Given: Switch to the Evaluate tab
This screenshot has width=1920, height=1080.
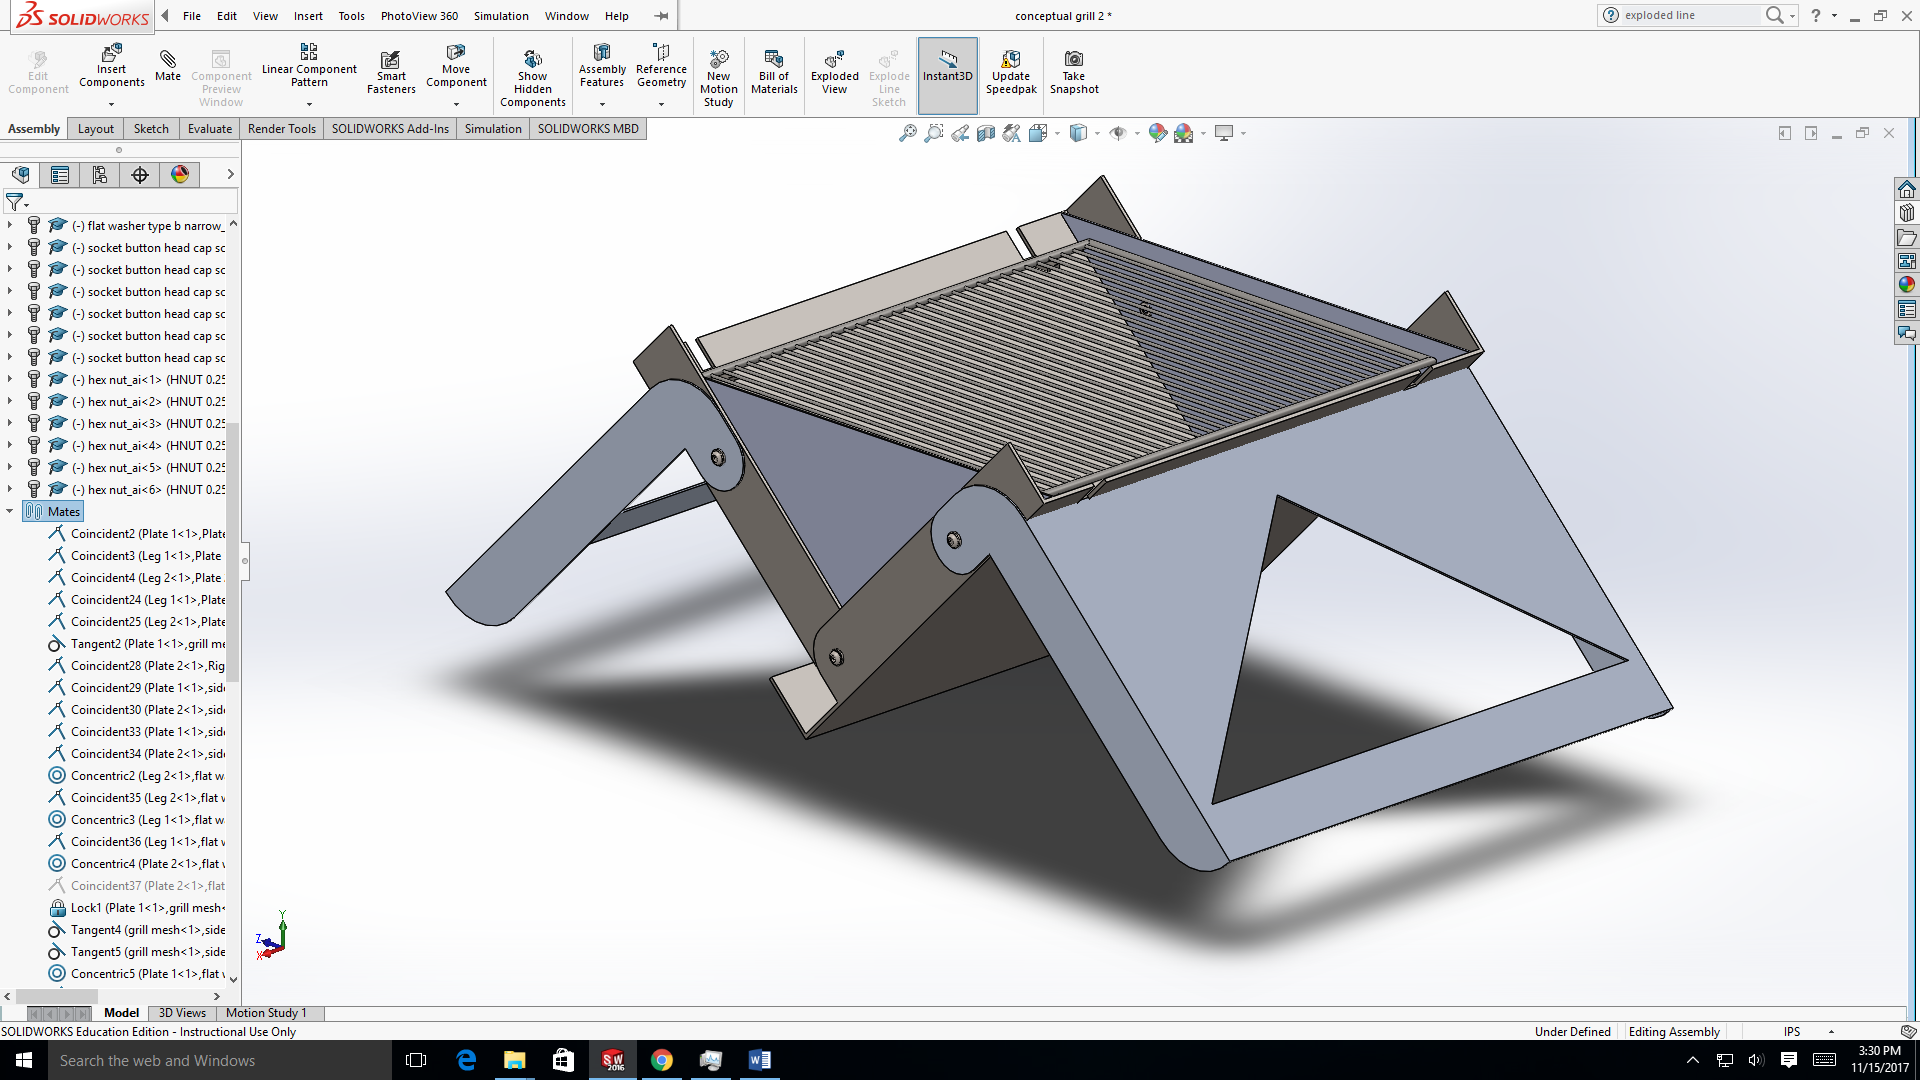Looking at the screenshot, I should point(209,129).
